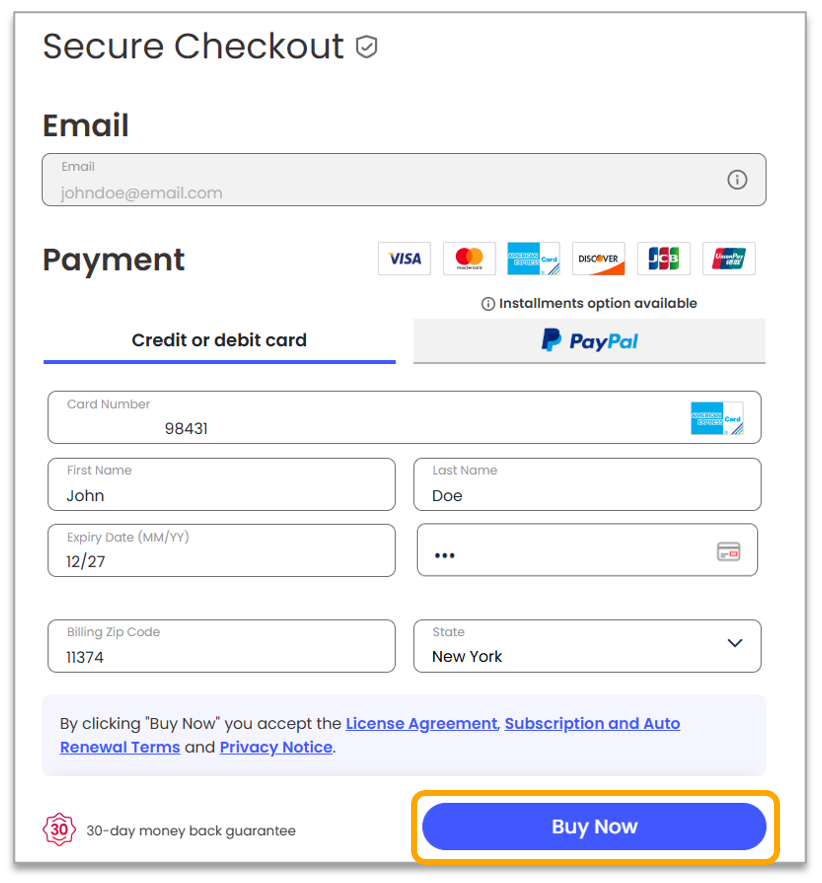Open Subscription and Auto Renewal Terms link
Image resolution: width=822 pixels, height=883 pixels.
592,724
